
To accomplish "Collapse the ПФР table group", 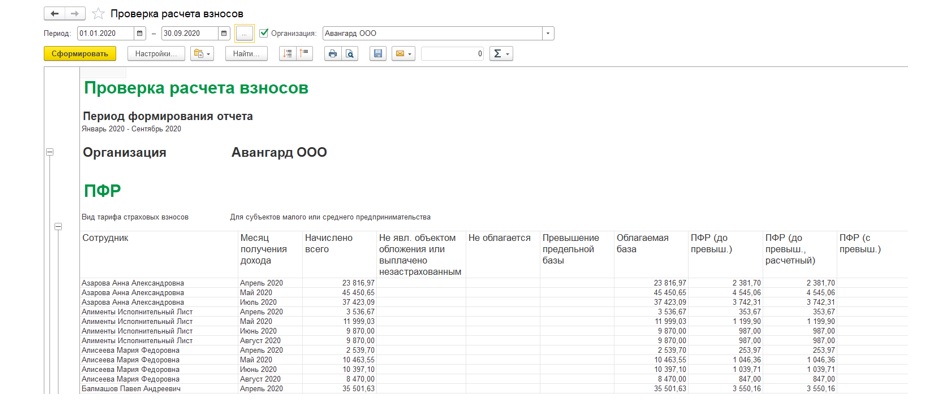I will tap(58, 227).
